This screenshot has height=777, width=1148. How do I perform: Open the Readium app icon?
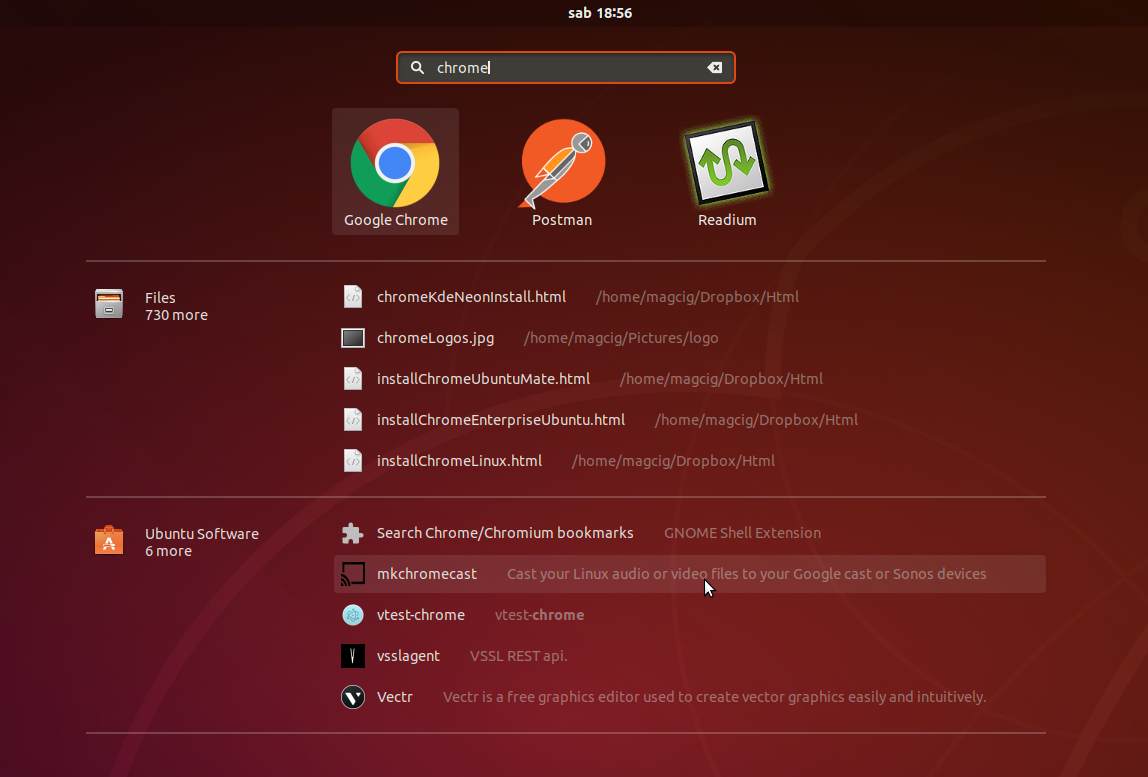(x=726, y=163)
